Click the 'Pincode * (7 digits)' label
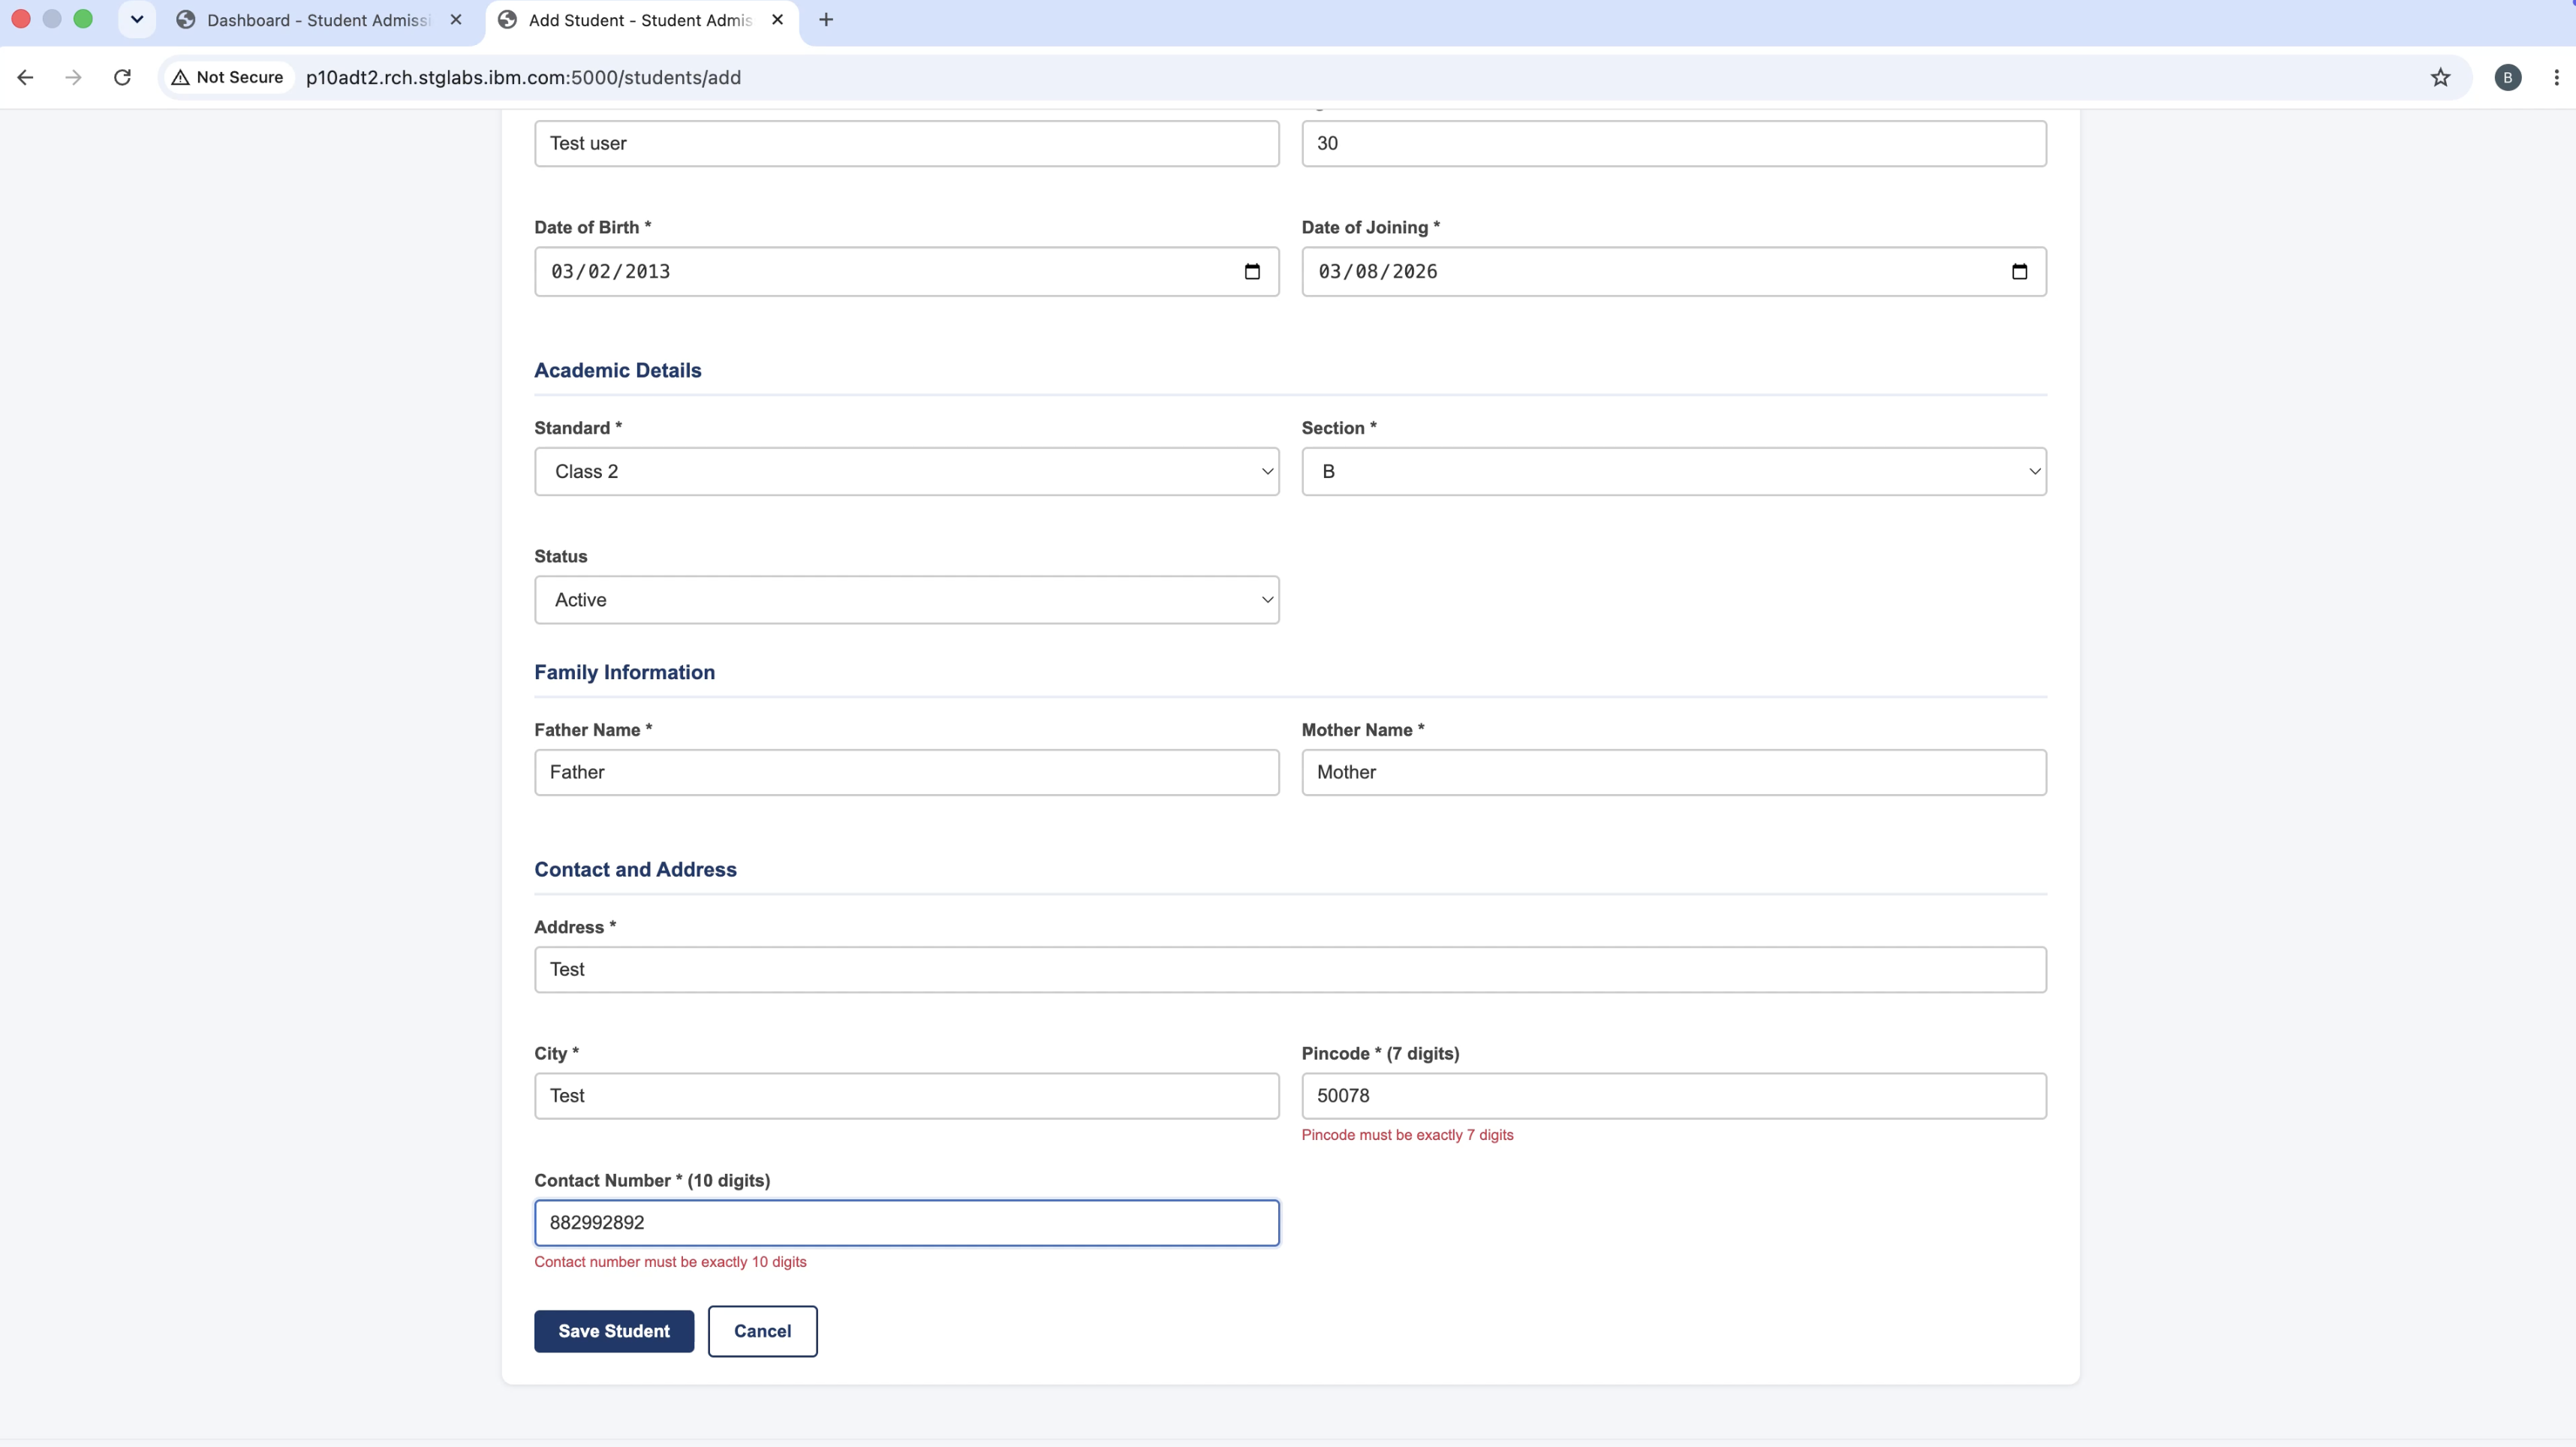The width and height of the screenshot is (2576, 1447). [x=1380, y=1053]
